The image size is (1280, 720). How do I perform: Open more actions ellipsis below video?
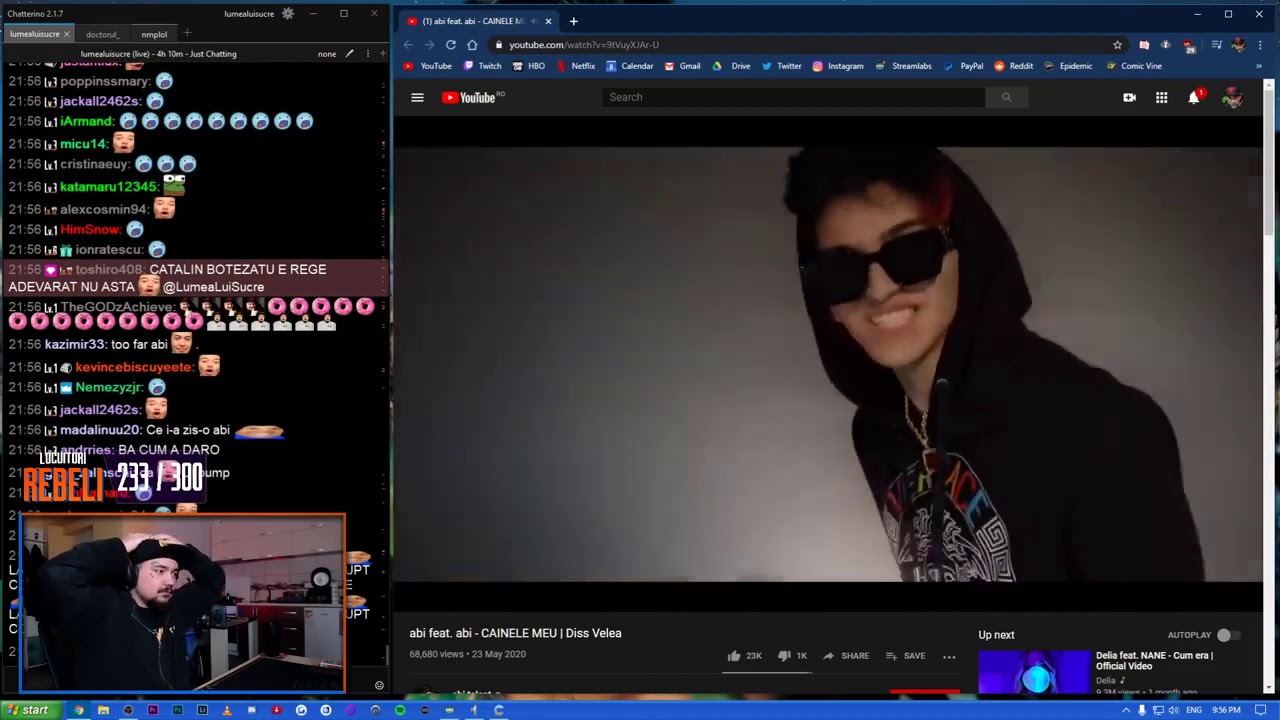949,656
